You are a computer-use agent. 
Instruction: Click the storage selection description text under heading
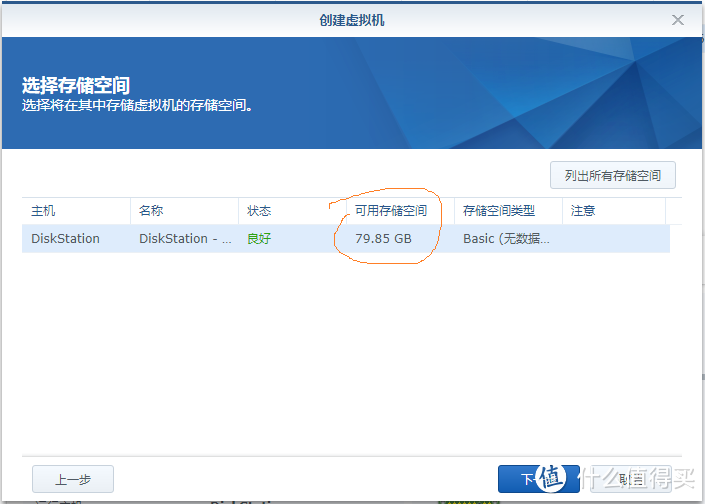[137, 104]
